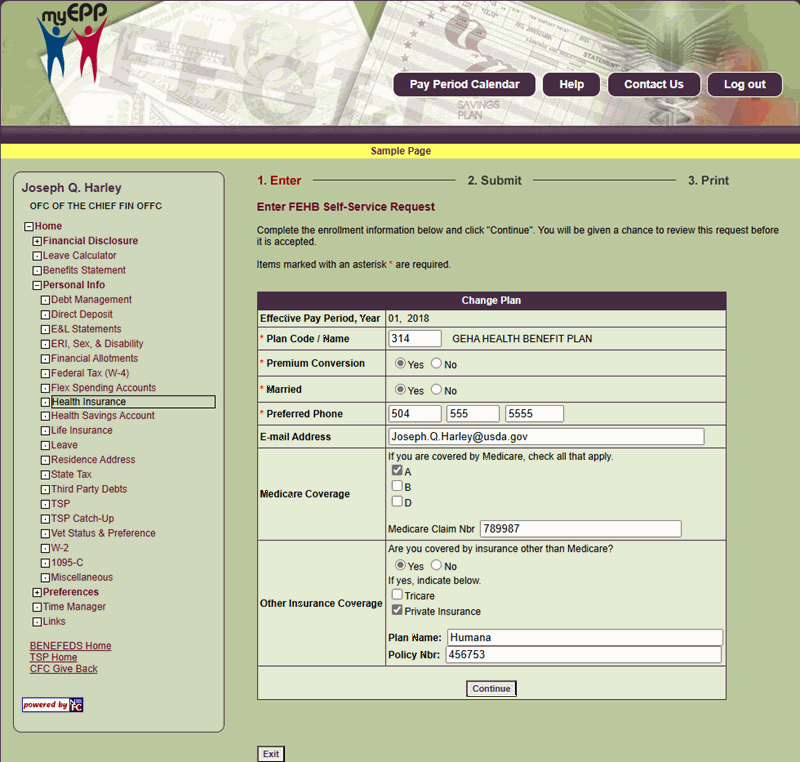Open the TSP item in sidebar

(60, 504)
